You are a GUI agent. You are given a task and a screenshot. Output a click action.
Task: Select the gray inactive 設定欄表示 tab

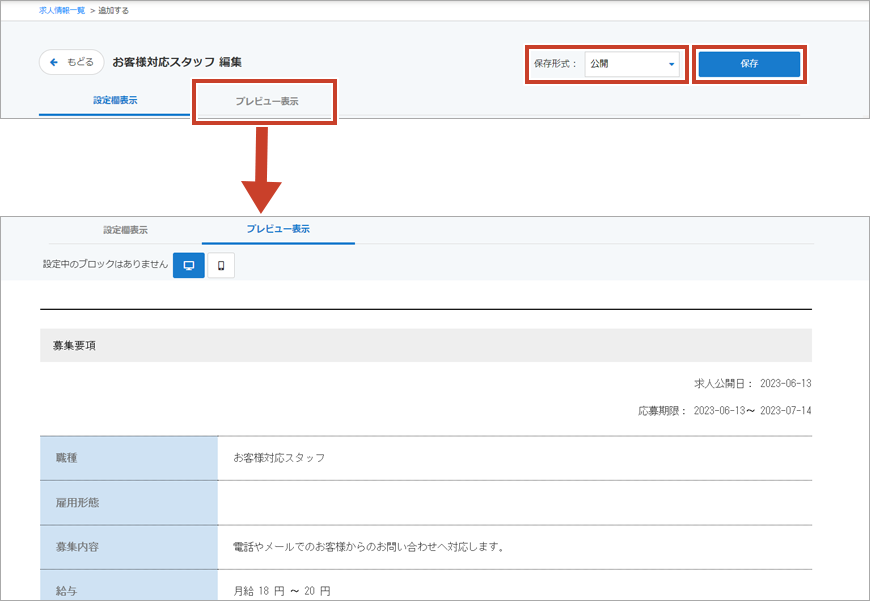click(125, 229)
